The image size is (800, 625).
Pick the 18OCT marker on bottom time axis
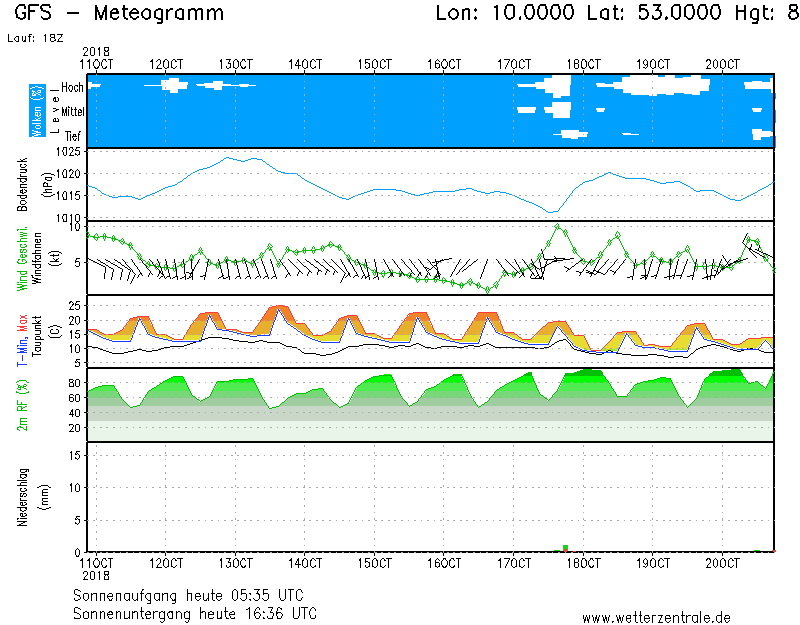tap(582, 564)
